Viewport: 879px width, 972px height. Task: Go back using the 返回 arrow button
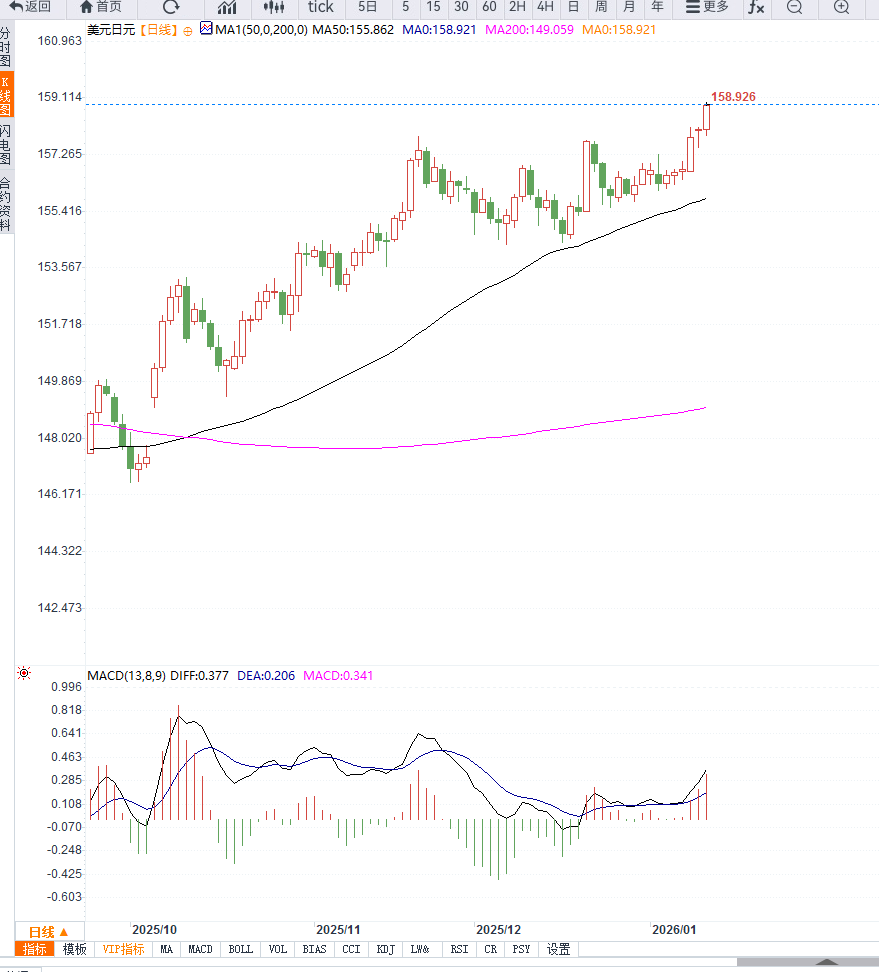30,7
